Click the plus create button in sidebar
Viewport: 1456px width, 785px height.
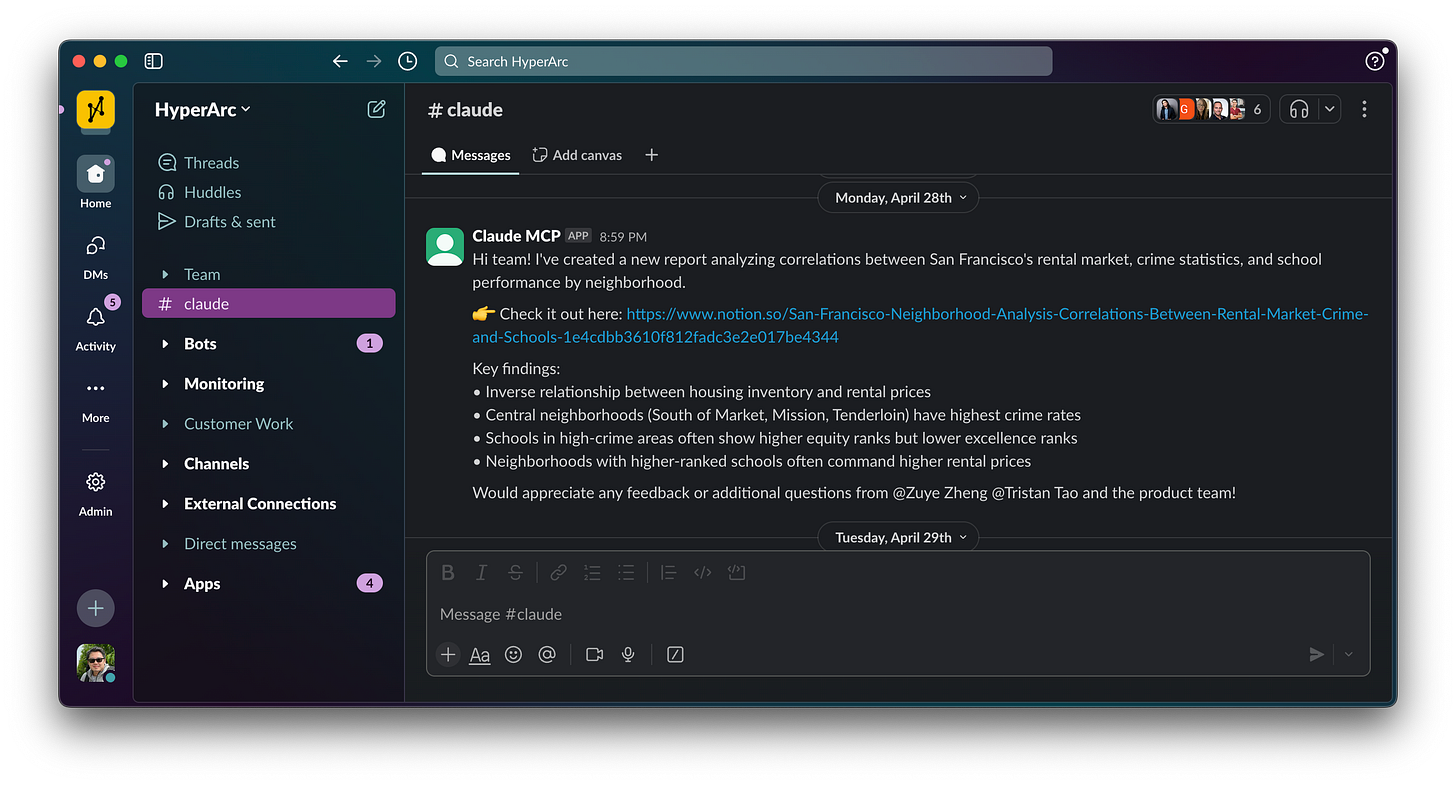(96, 608)
